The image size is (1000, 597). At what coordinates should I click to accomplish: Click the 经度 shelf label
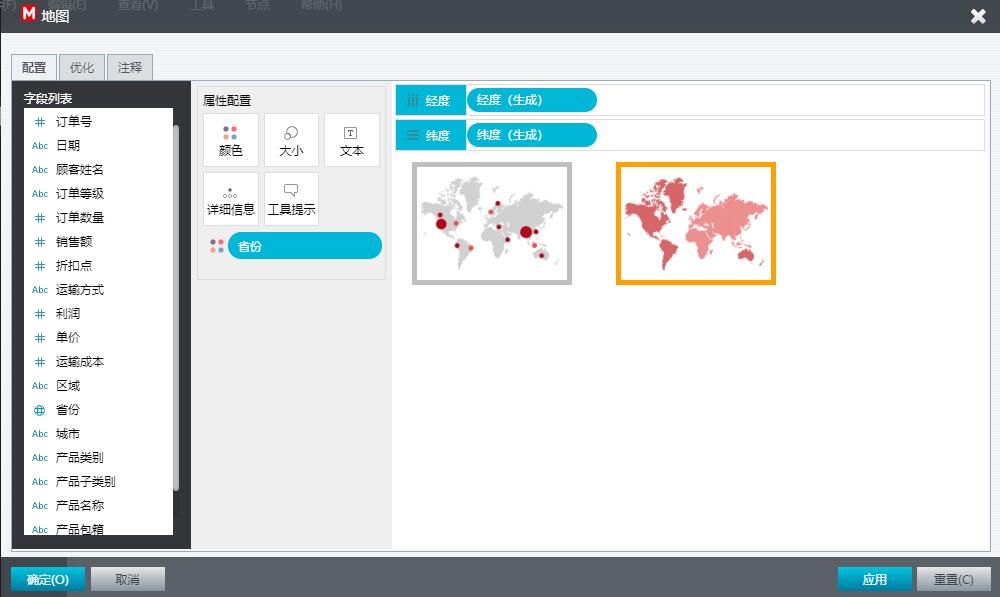pos(438,101)
